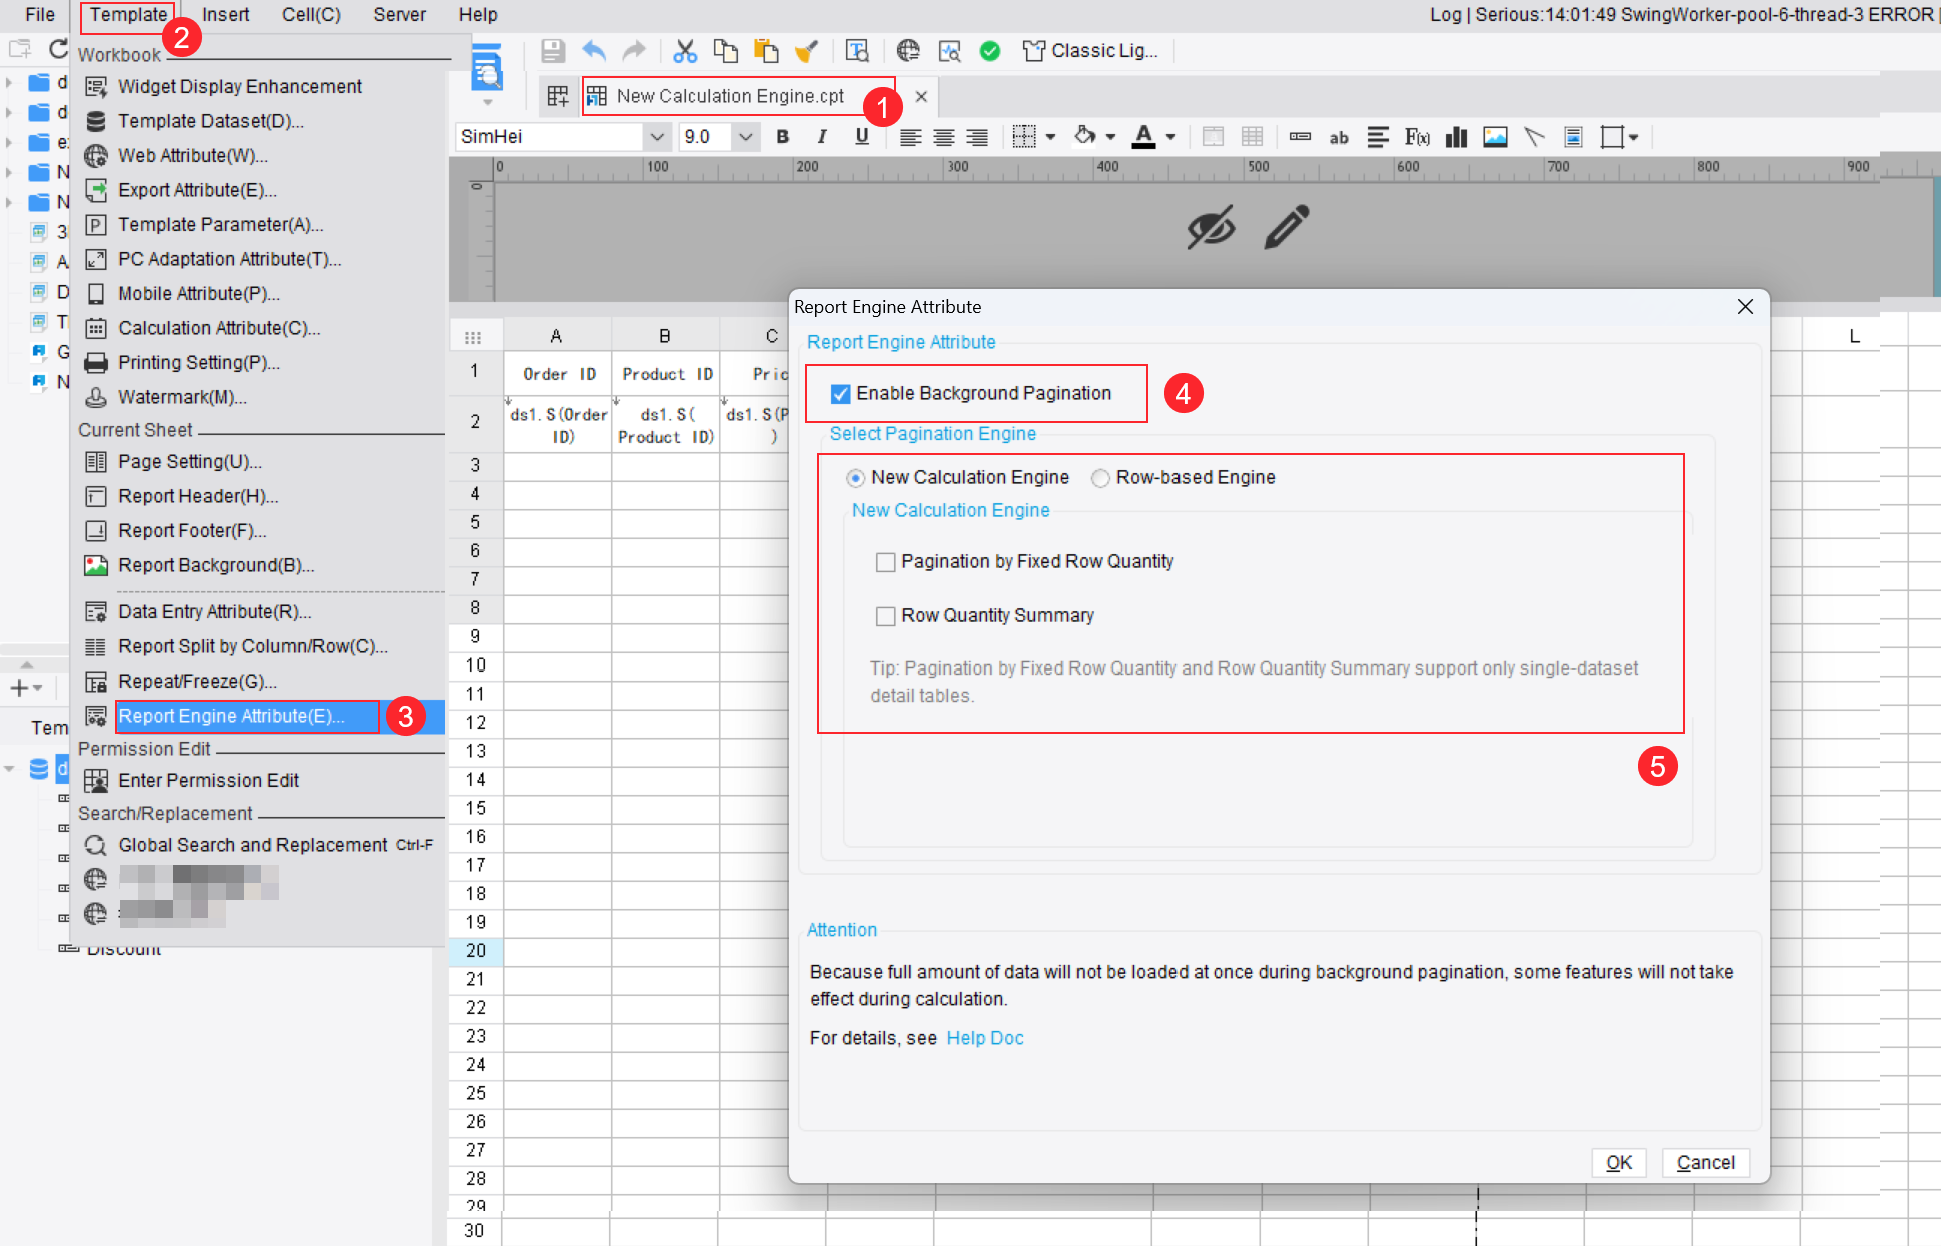Click the paint bucket fill color swatch
Screen dimensions: 1941x1246
tap(1085, 137)
